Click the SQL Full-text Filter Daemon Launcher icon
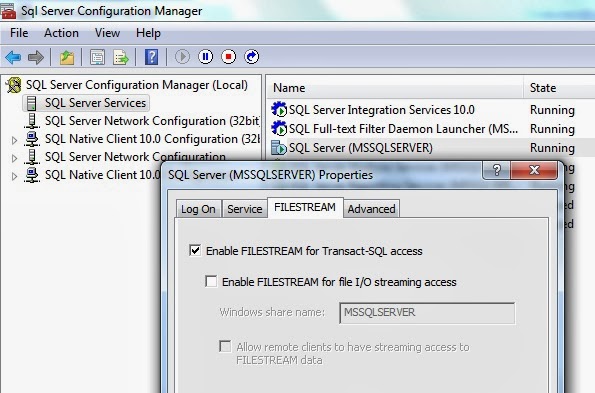595x393 pixels. coord(279,129)
